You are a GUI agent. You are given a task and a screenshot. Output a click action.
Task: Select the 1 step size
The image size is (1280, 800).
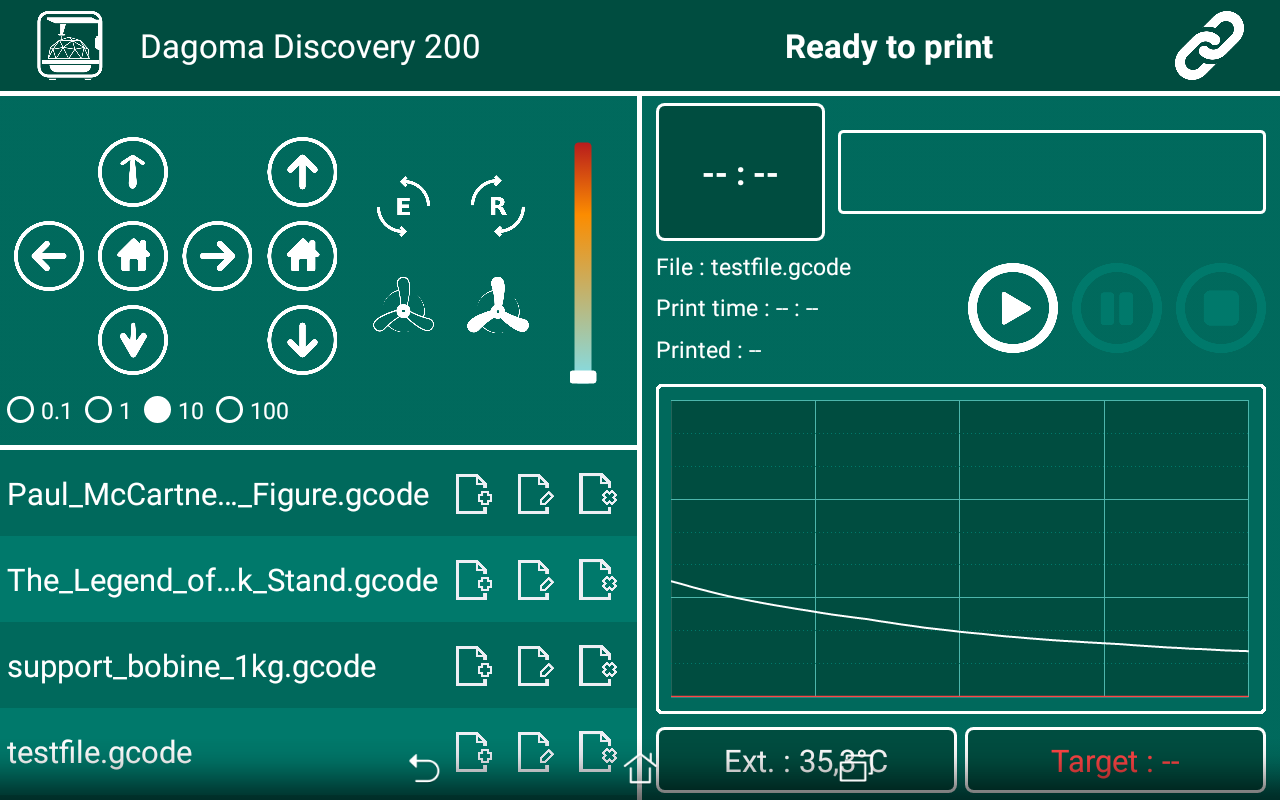click(108, 410)
